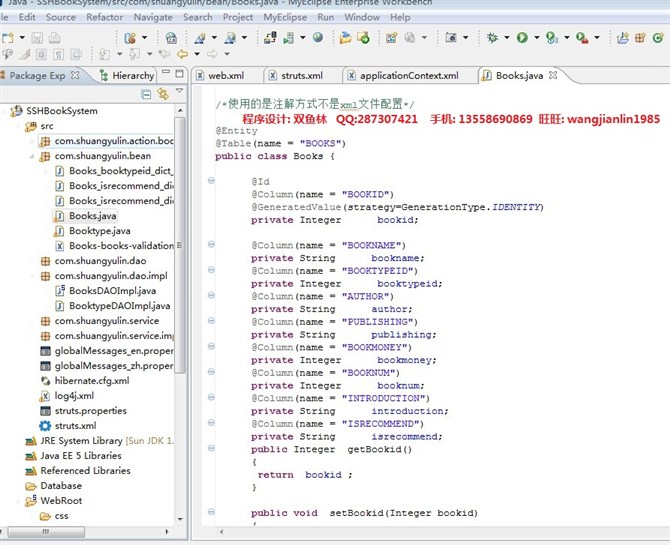Collapse the setBookid method fold marker
This screenshot has height=545, width=670.
point(211,512)
